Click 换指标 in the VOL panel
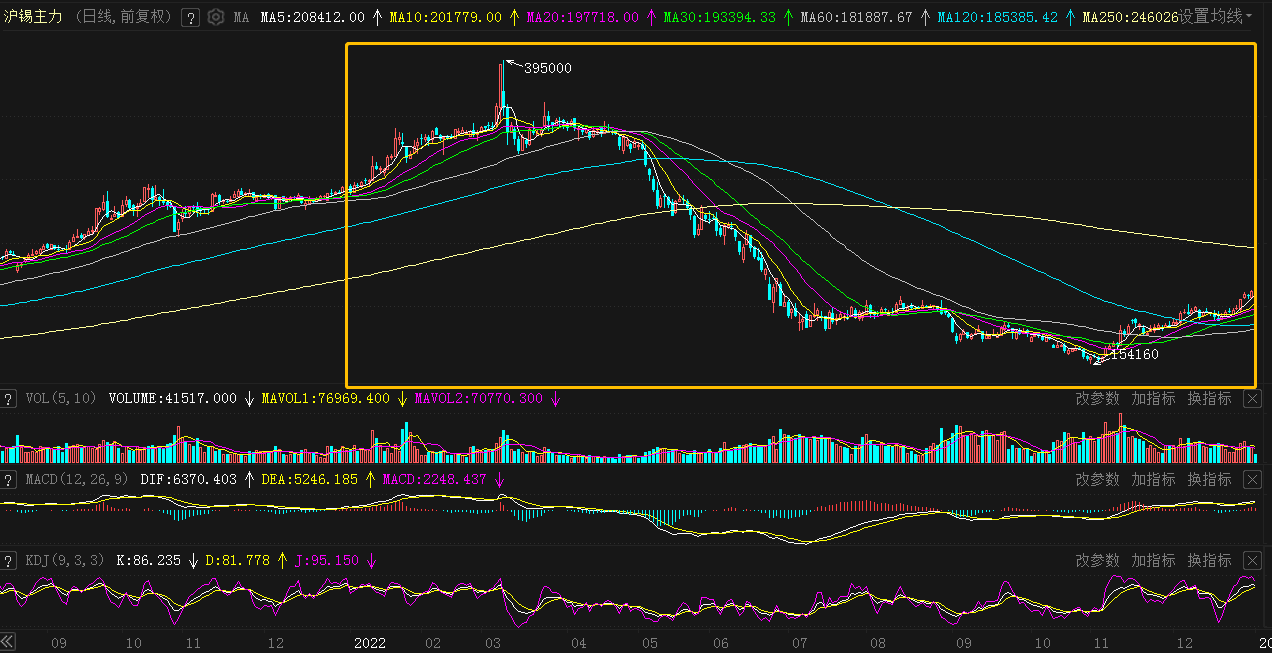The width and height of the screenshot is (1272, 653). point(1209,399)
